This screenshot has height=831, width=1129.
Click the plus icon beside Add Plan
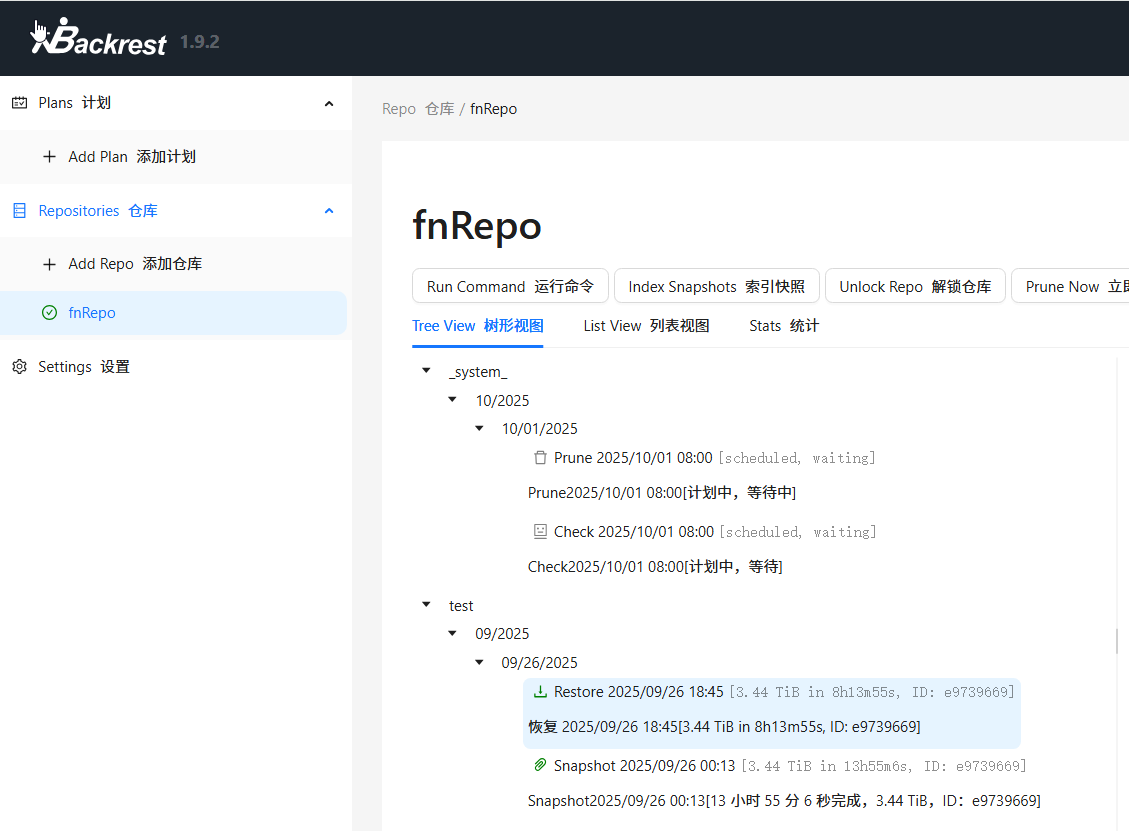[x=49, y=157]
